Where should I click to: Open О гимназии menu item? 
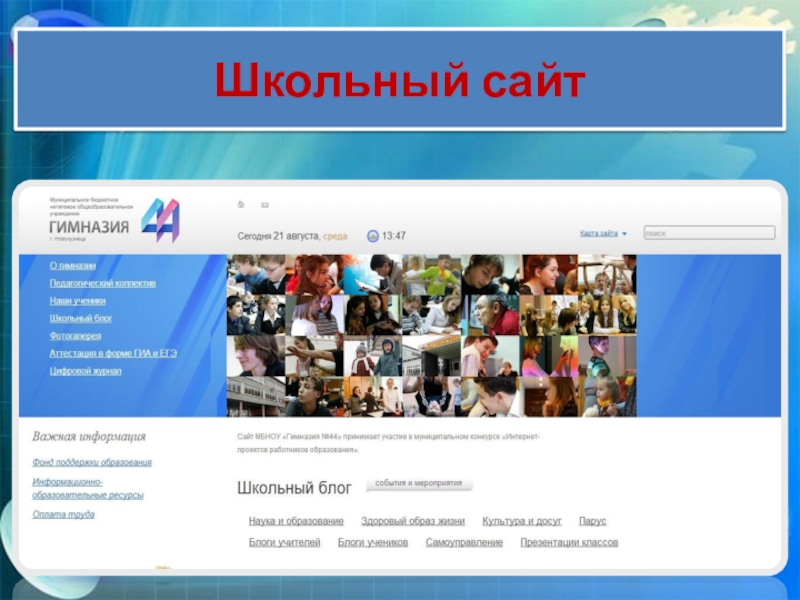click(x=72, y=266)
